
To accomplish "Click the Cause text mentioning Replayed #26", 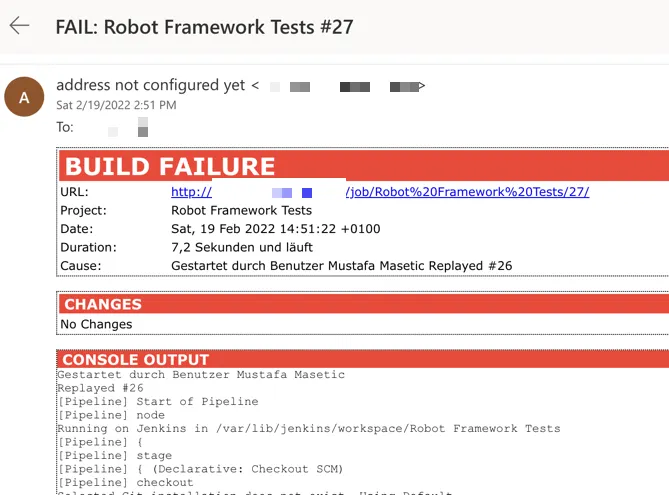I will click(x=341, y=266).
